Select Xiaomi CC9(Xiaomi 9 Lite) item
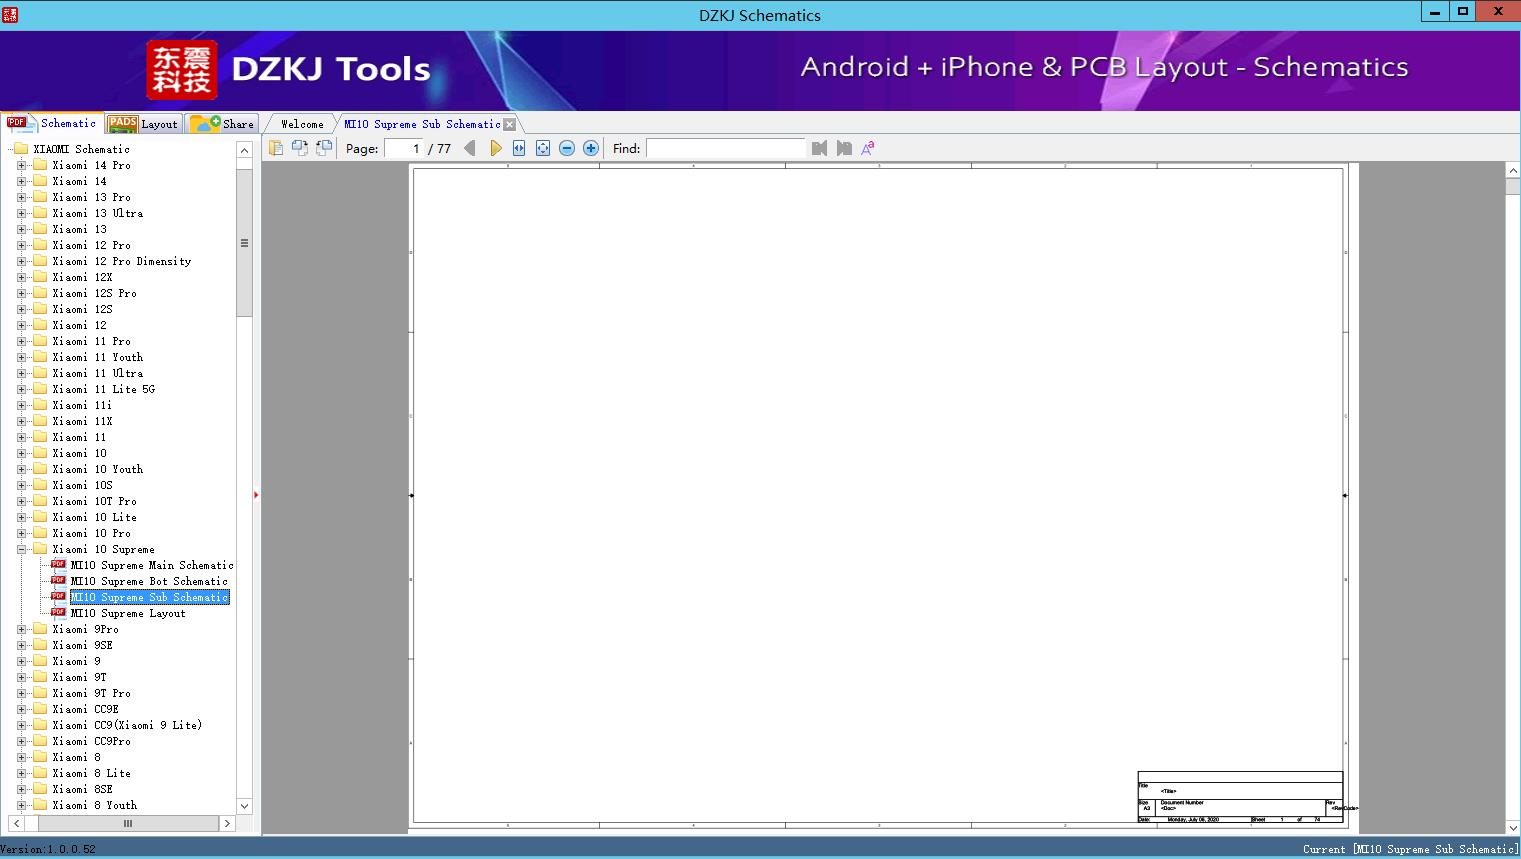This screenshot has width=1521, height=859. pyautogui.click(x=127, y=725)
